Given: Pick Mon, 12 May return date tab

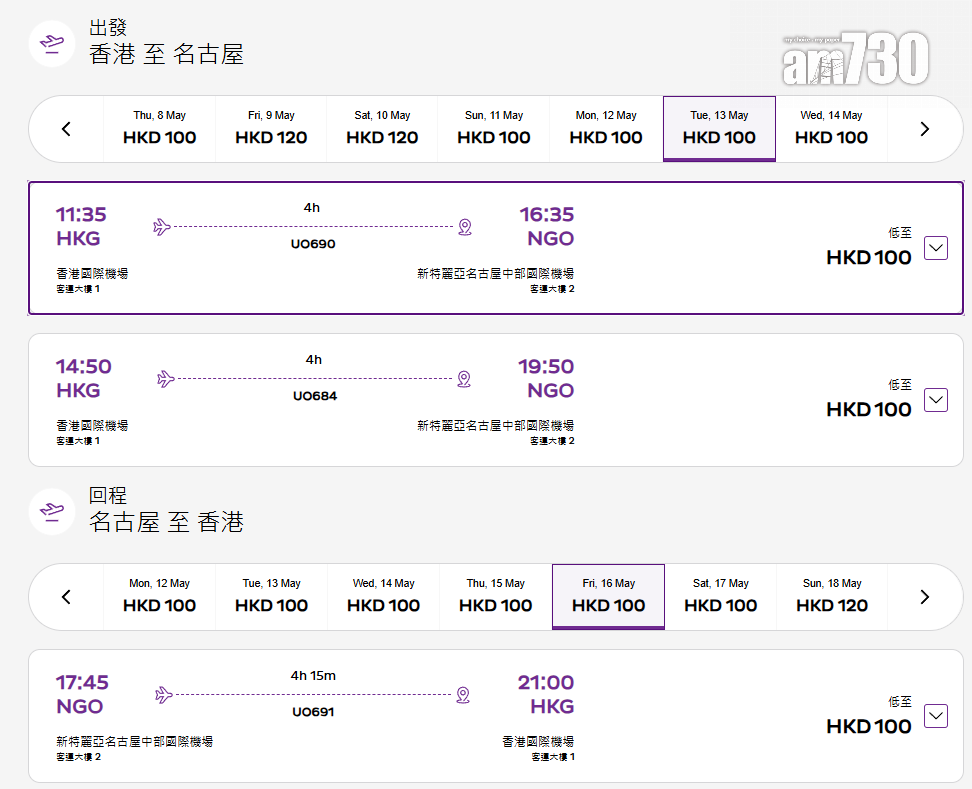Looking at the screenshot, I should (x=160, y=597).
